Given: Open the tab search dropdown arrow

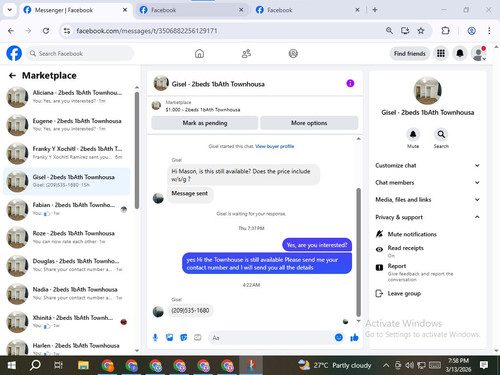Looking at the screenshot, I should (x=10, y=10).
